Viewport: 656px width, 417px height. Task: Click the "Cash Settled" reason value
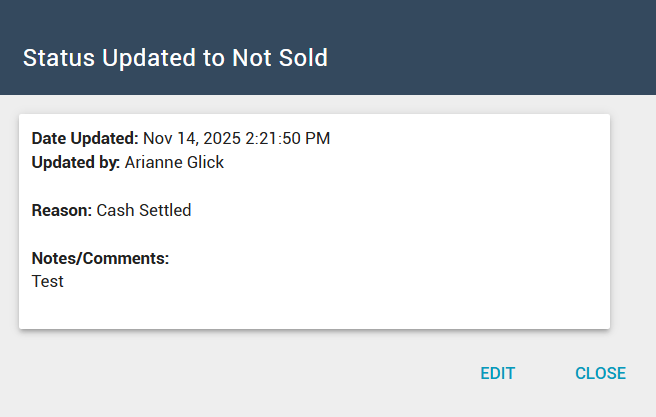point(144,211)
